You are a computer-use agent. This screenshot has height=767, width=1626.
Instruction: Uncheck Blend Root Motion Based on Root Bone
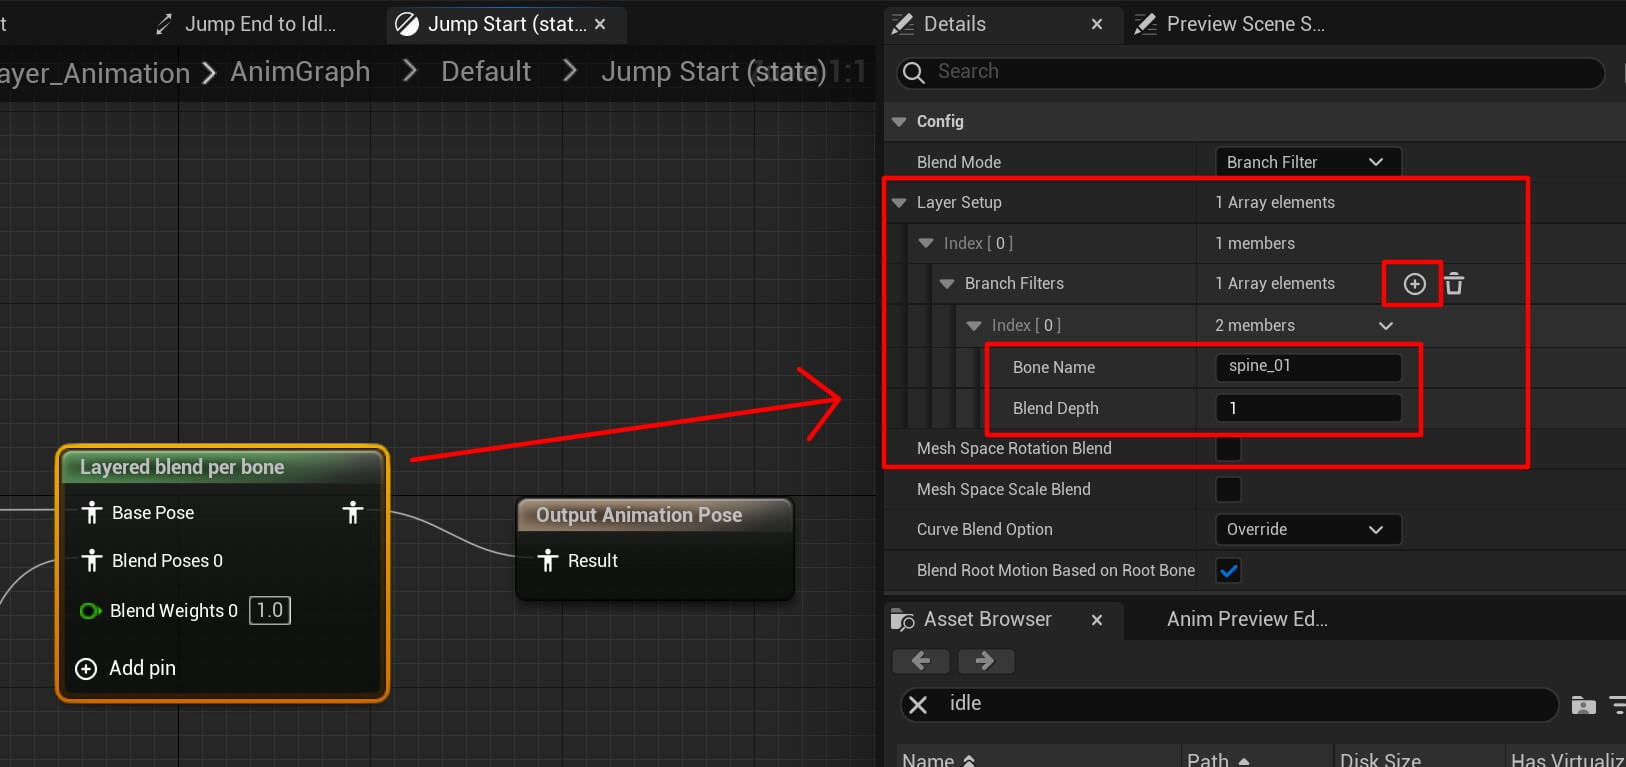click(1228, 571)
